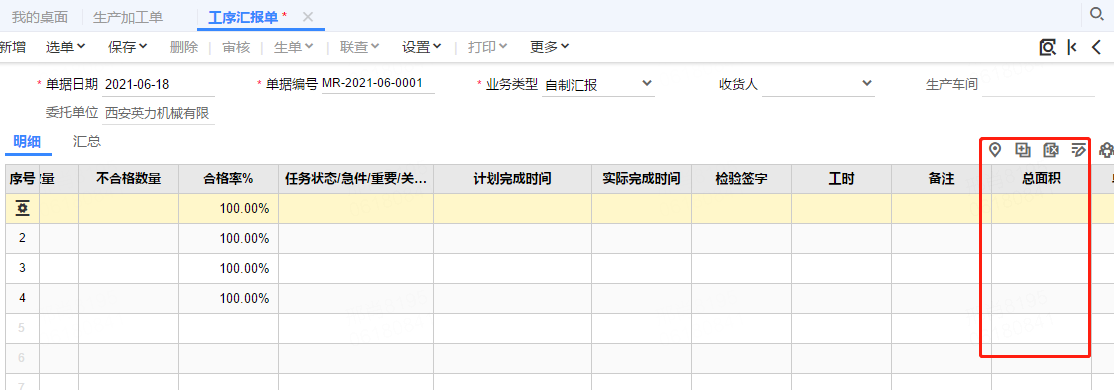Screen dimensions: 1114x390
Task: Click the 总面积 column header
Action: point(1042,179)
